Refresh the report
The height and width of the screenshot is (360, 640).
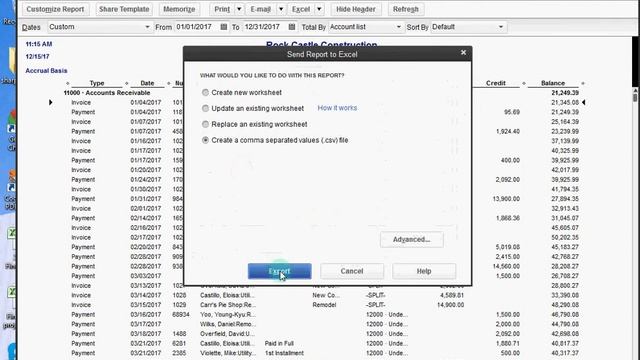coord(405,9)
